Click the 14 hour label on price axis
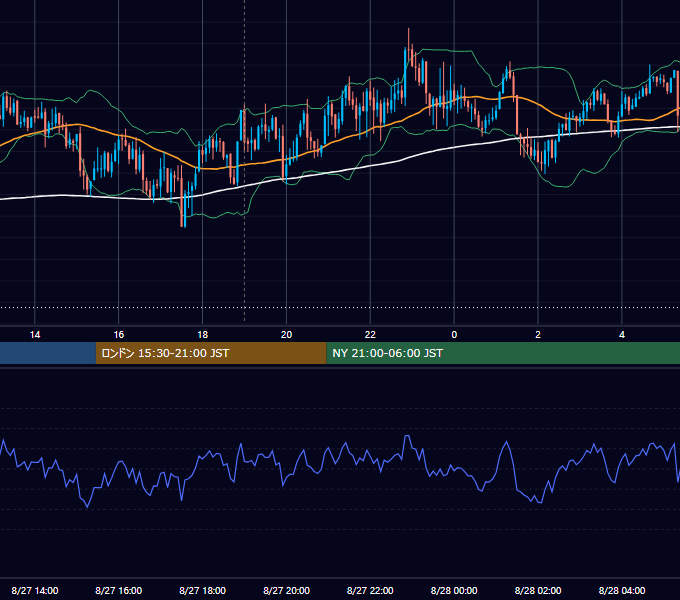Viewport: 680px width, 600px height. pyautogui.click(x=35, y=335)
